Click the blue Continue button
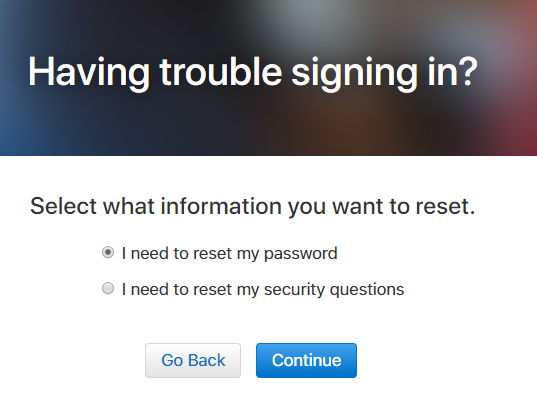The width and height of the screenshot is (537, 413). [x=306, y=360]
